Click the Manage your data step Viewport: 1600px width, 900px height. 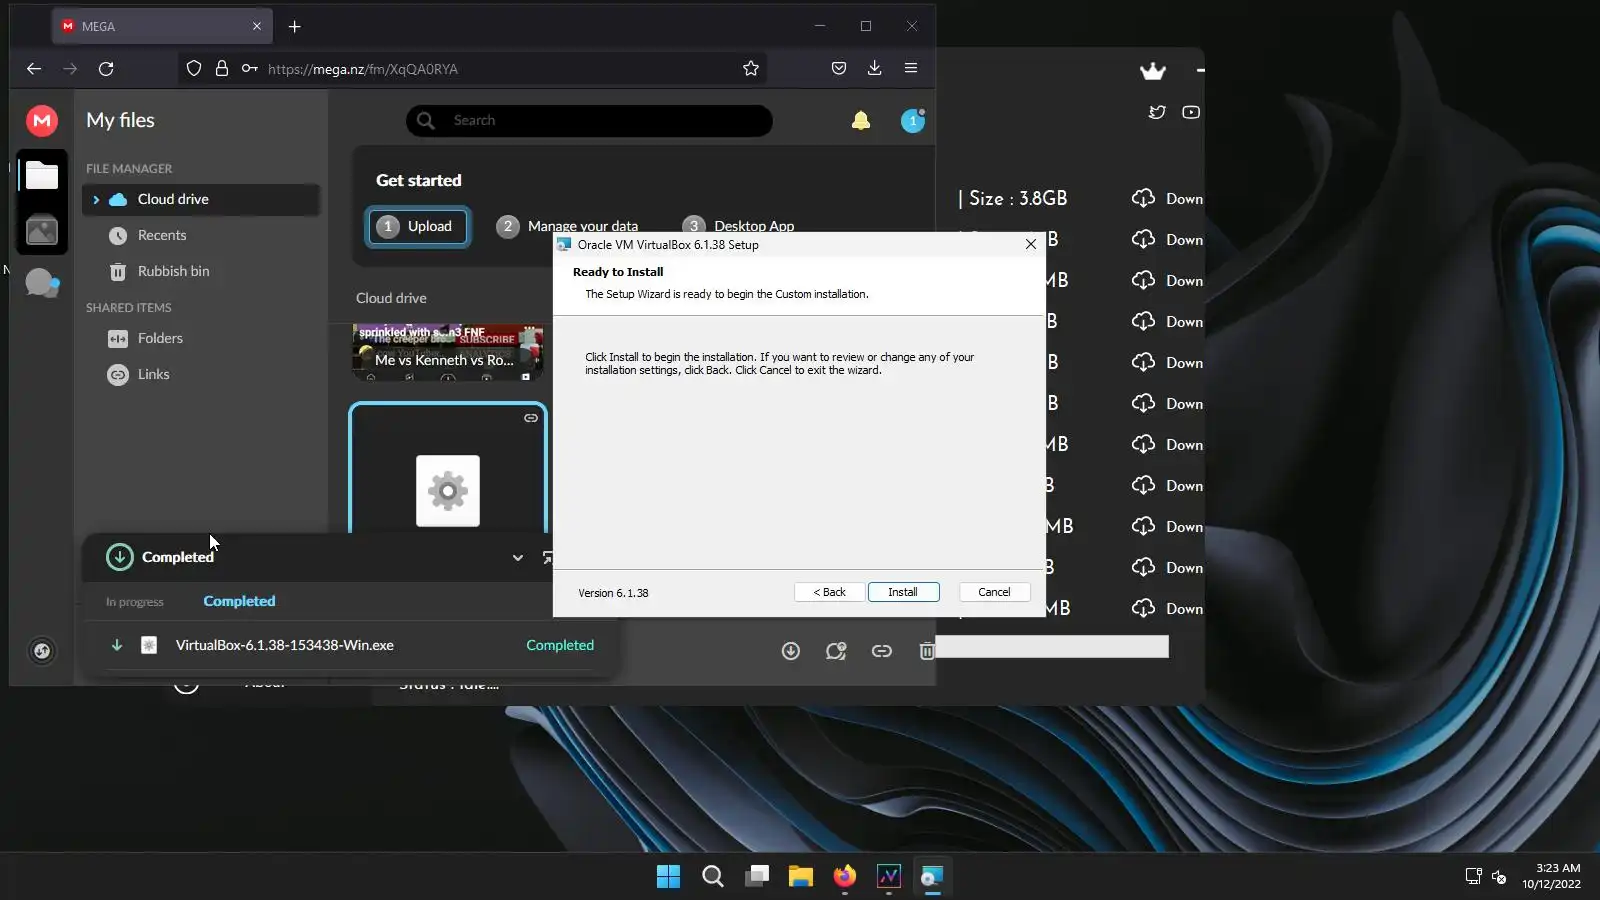click(x=567, y=227)
